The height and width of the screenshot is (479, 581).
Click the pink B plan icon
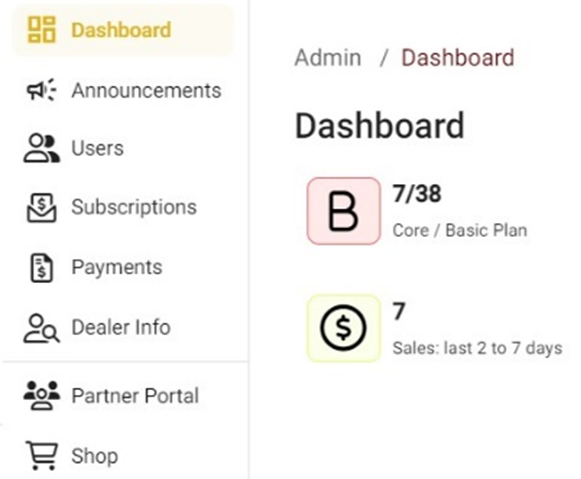pos(343,211)
